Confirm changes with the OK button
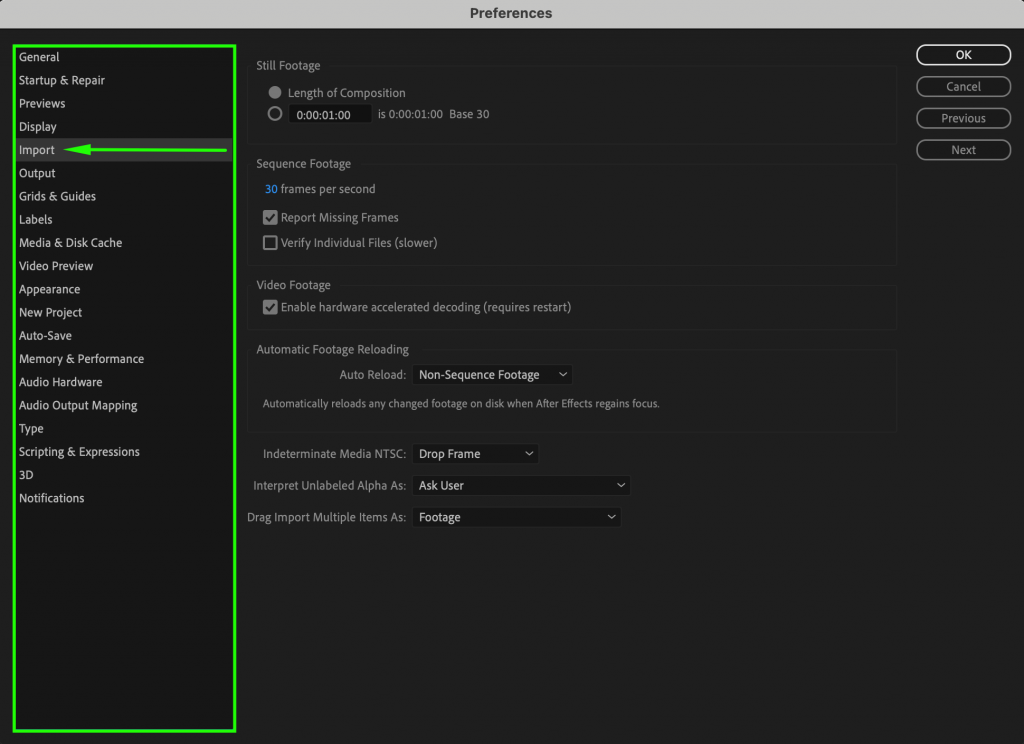Viewport: 1024px width, 744px height. pos(963,55)
